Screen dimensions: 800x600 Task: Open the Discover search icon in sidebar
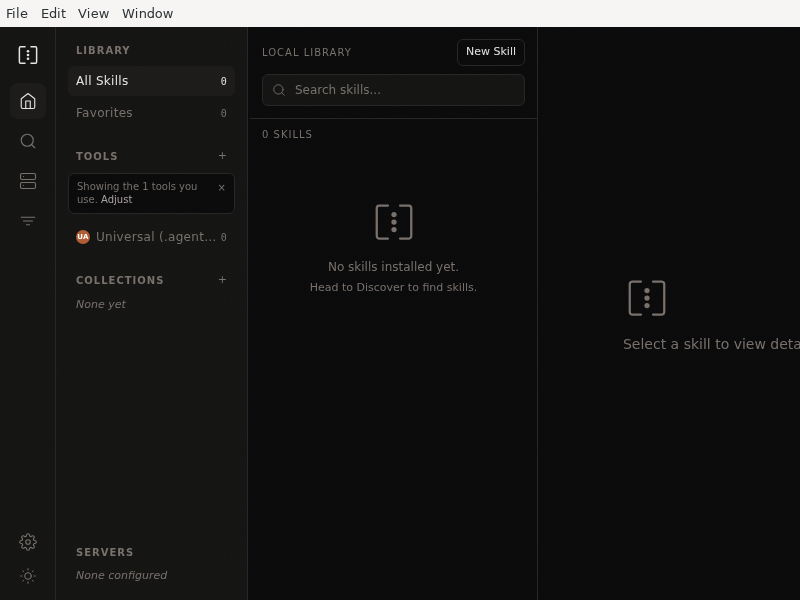coord(28,141)
